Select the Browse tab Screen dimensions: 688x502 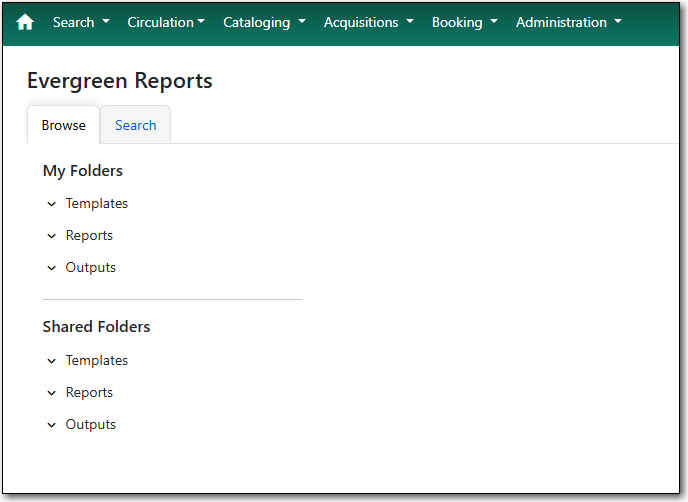click(64, 125)
